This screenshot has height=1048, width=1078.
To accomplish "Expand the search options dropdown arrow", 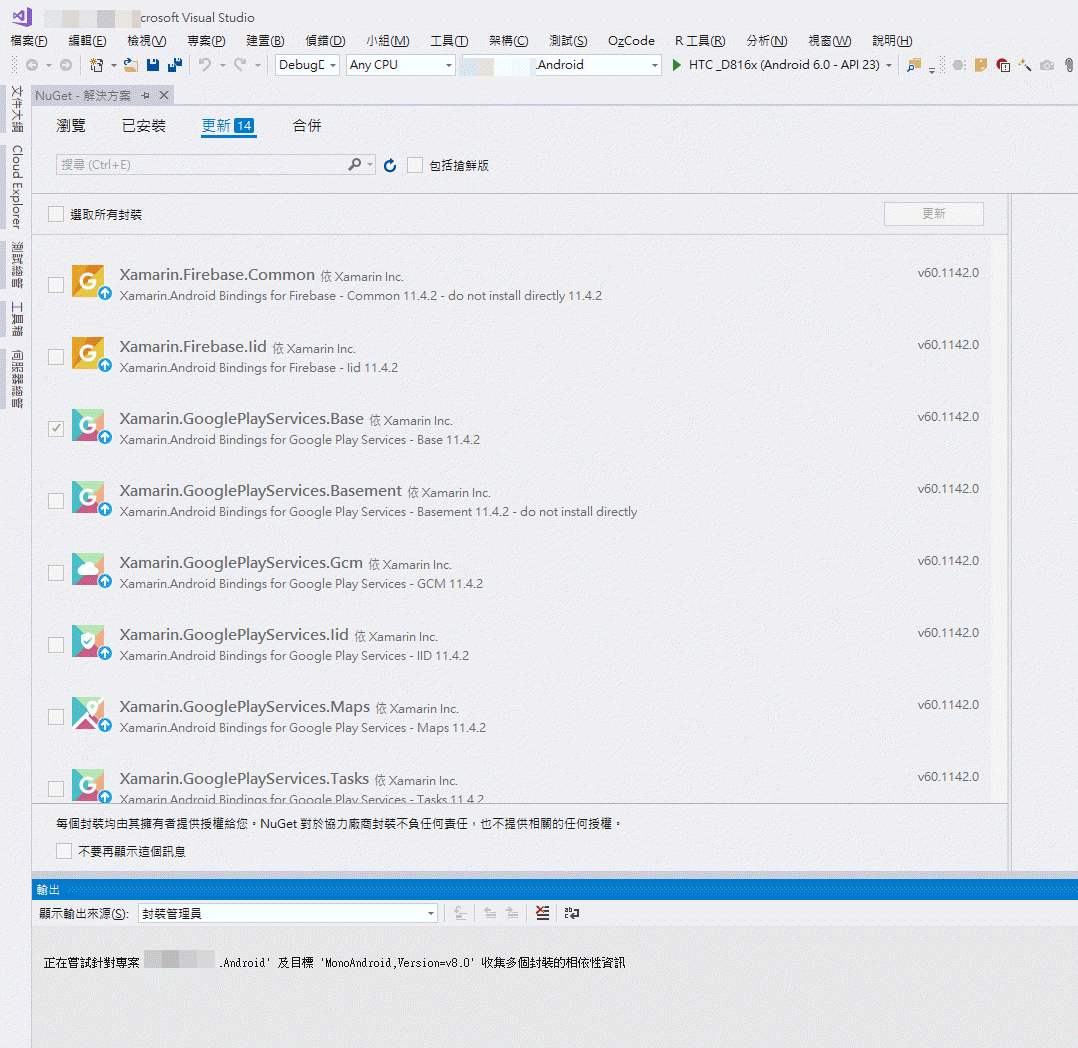I will [x=370, y=164].
